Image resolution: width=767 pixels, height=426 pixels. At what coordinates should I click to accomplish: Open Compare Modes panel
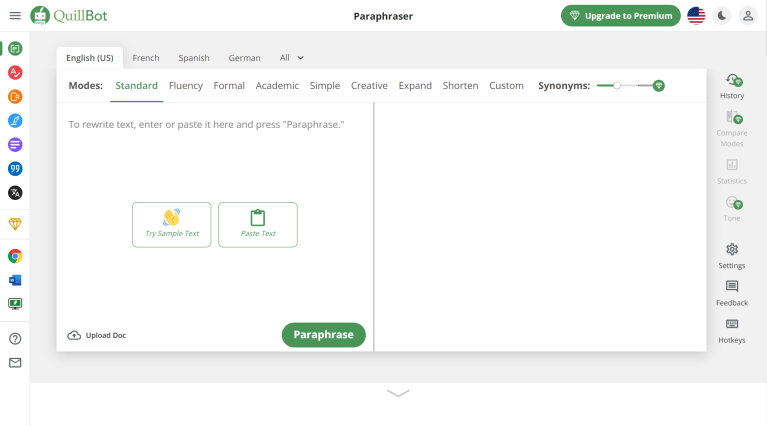pos(732,129)
